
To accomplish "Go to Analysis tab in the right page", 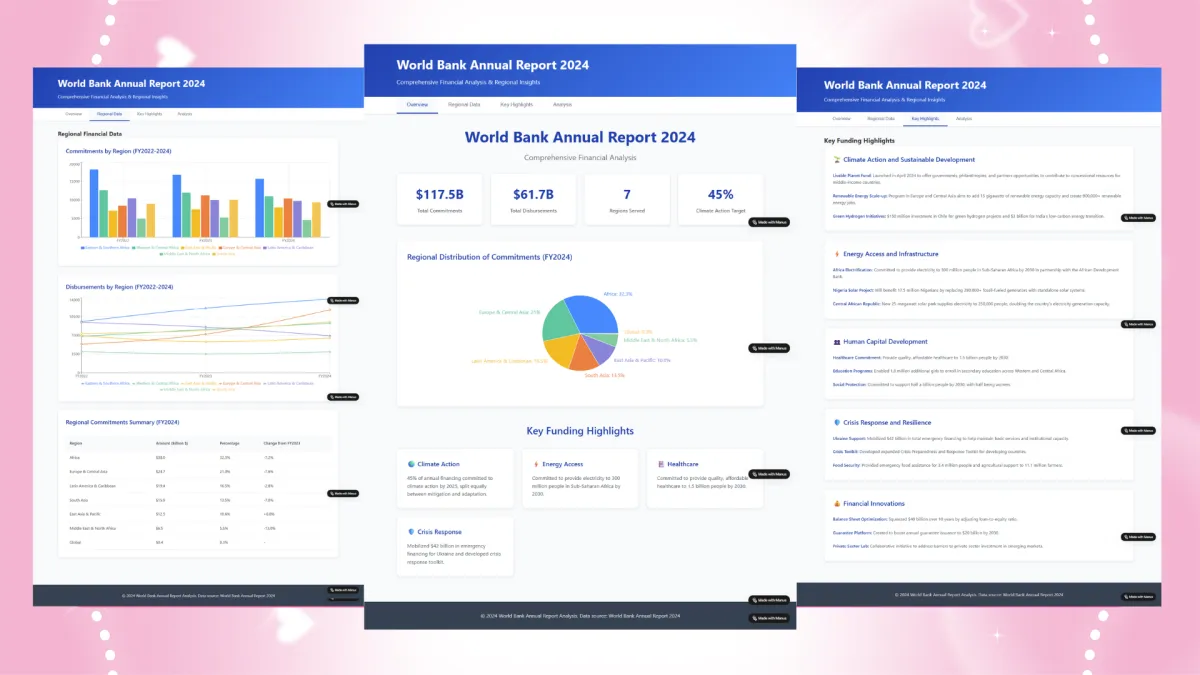I will pos(963,118).
